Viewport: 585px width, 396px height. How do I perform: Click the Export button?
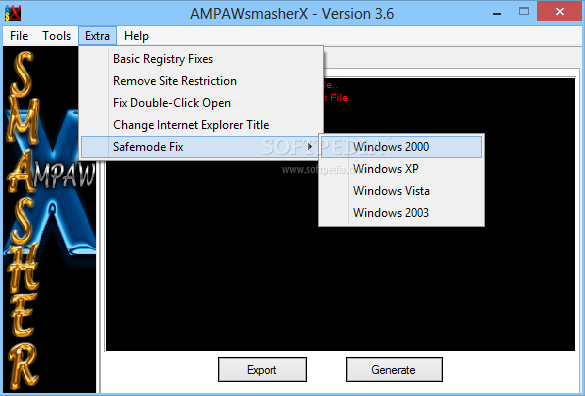coord(262,370)
